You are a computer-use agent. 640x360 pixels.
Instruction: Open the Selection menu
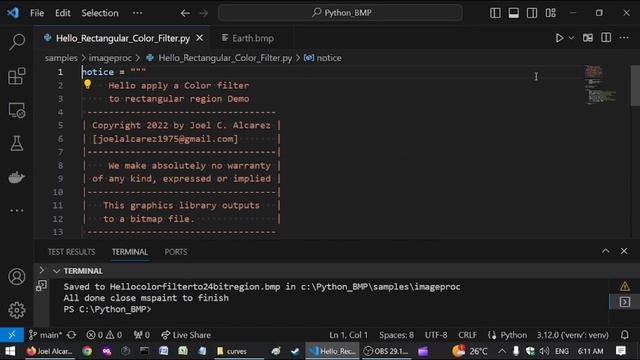[100, 13]
